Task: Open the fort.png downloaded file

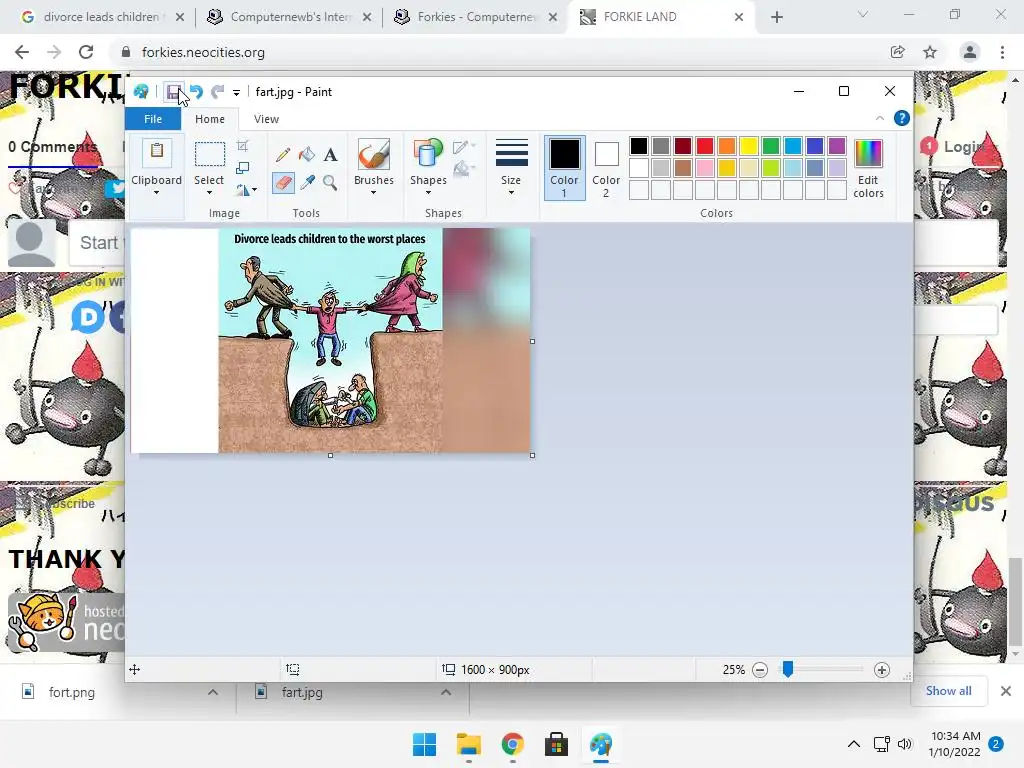Action: point(72,692)
